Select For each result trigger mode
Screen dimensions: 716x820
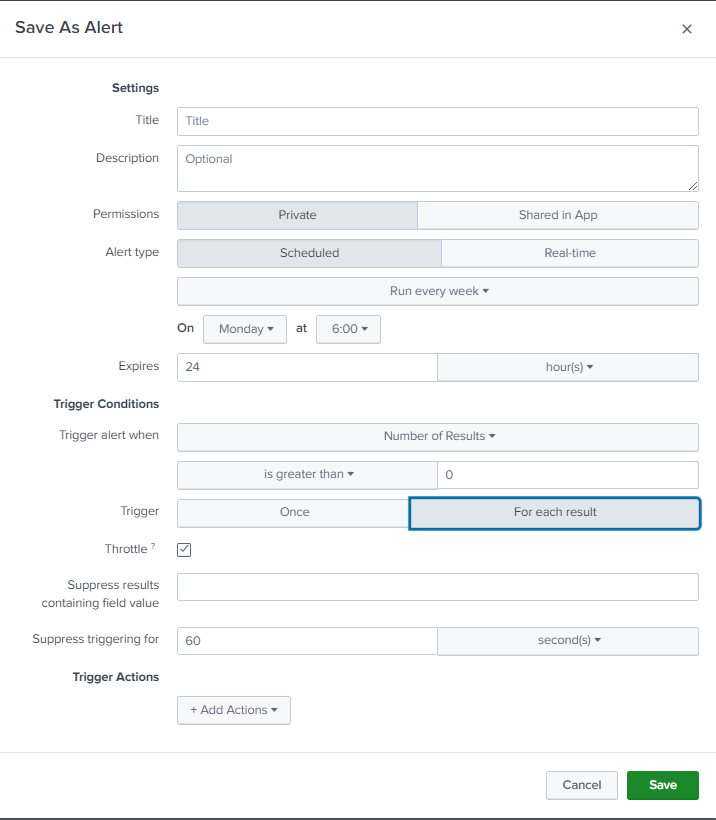(554, 512)
